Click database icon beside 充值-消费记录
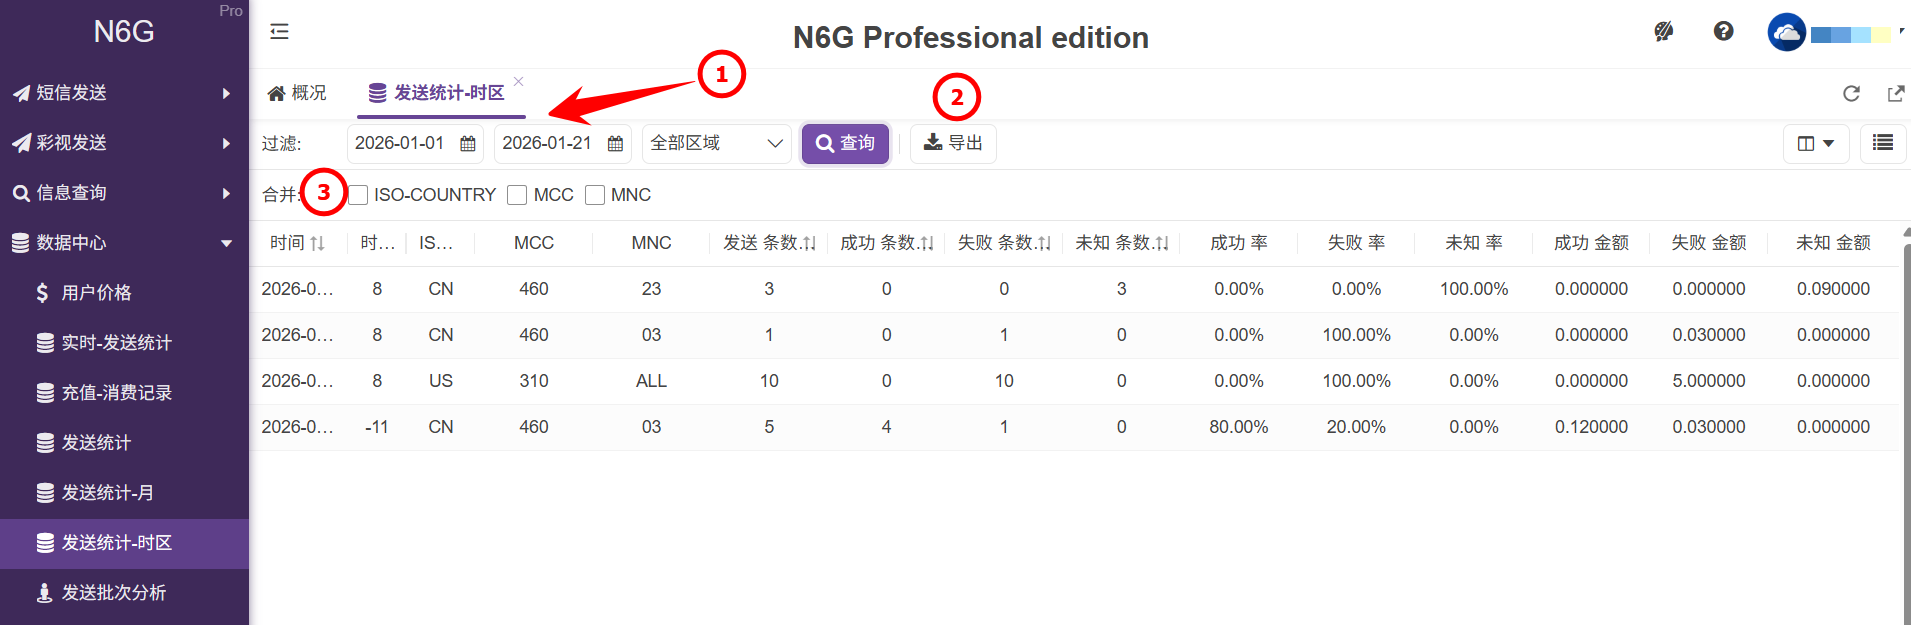1911x625 pixels. (45, 393)
